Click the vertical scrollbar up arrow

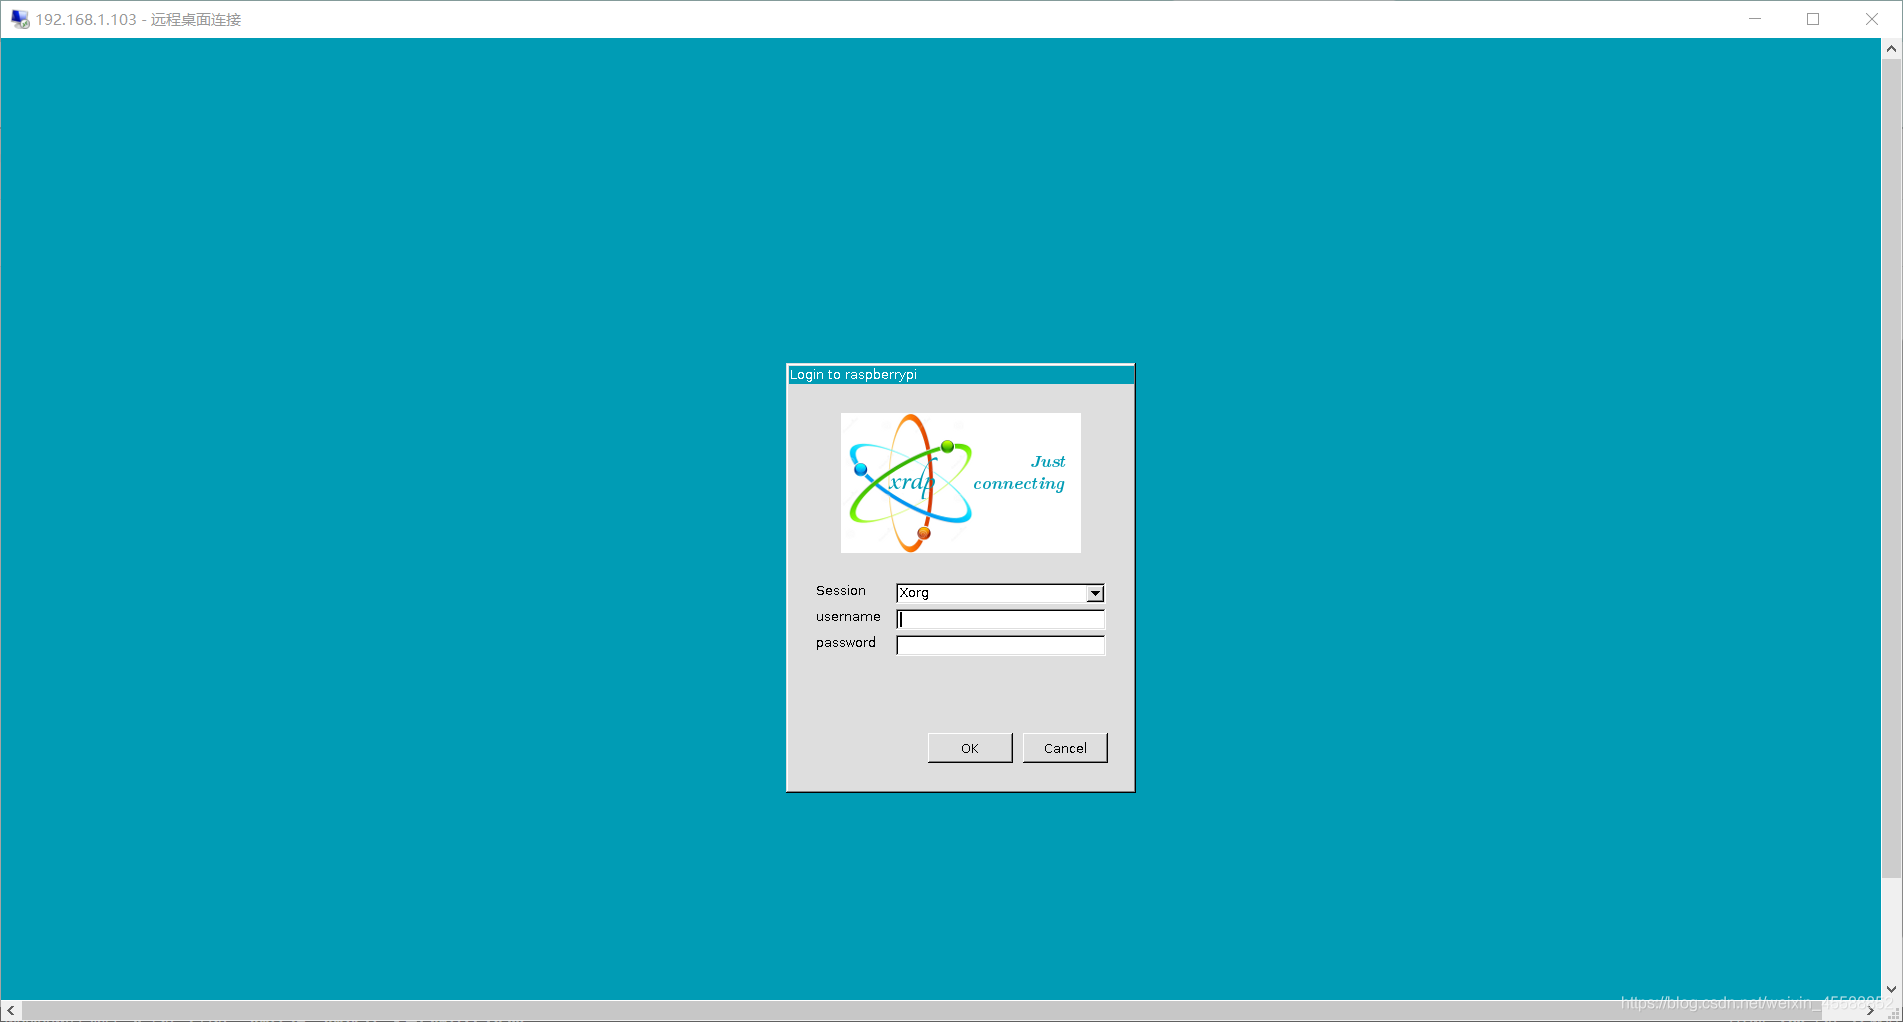coord(1891,48)
